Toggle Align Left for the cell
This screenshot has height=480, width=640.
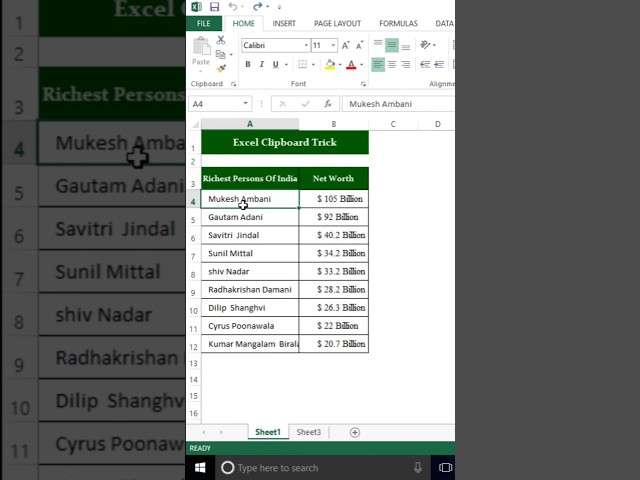pos(378,64)
